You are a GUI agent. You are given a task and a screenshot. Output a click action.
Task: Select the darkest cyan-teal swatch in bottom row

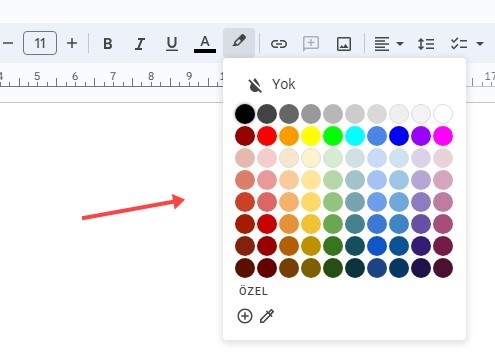click(355, 268)
